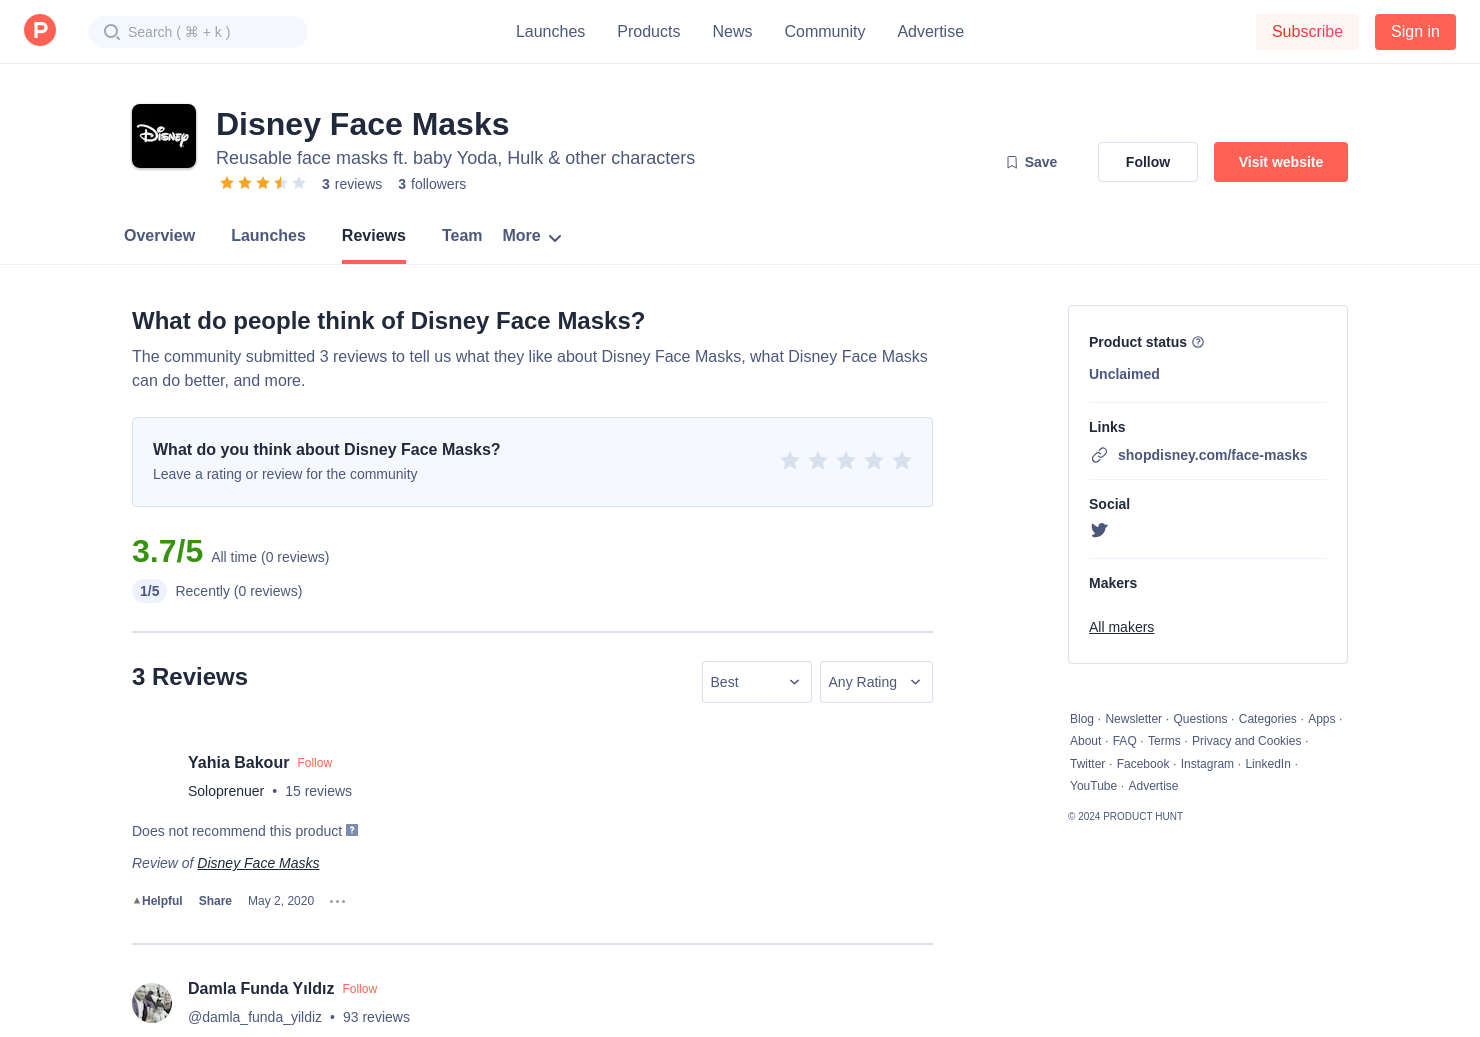This screenshot has height=1037, width=1480.
Task: Select the Reviews tab
Action: coord(374,236)
